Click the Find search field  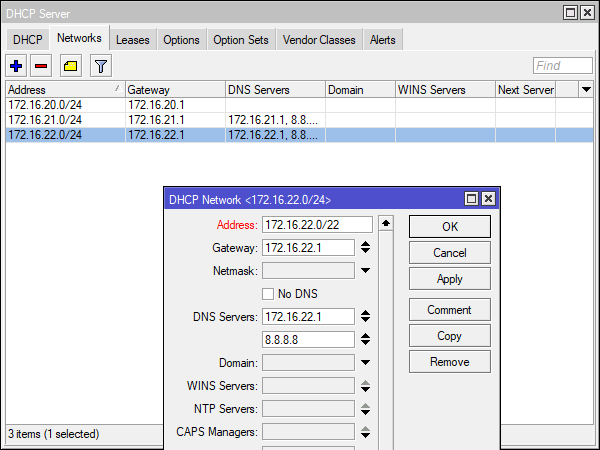click(x=563, y=66)
